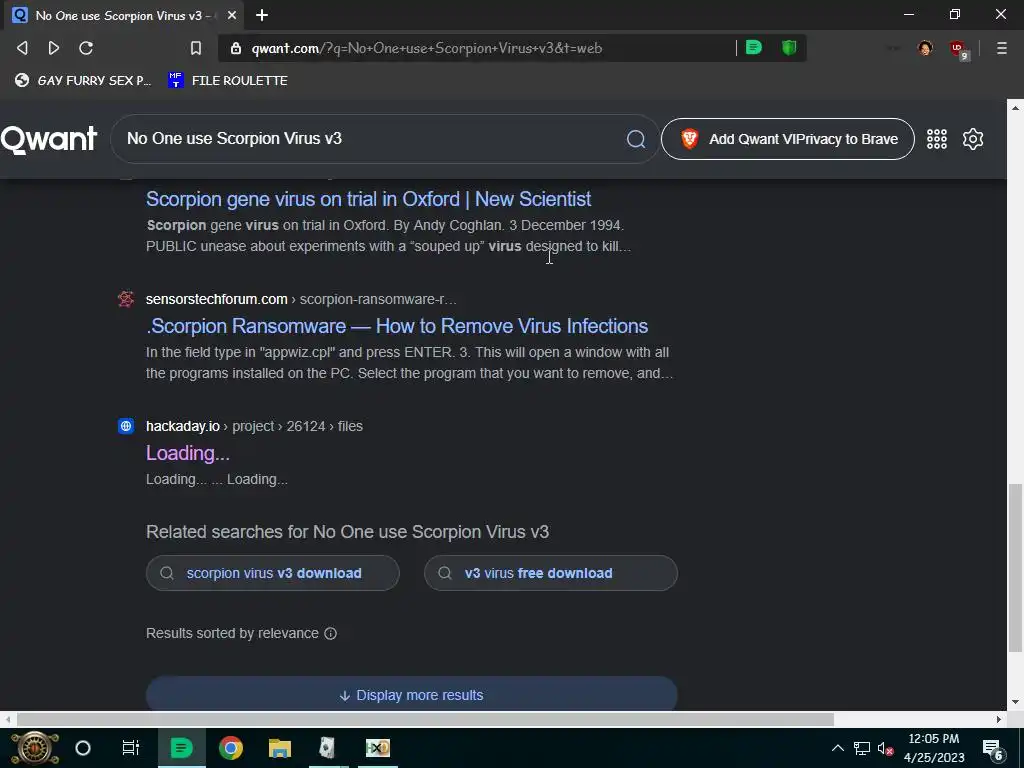The height and width of the screenshot is (768, 1024).
Task: Show hidden system tray icons
Action: point(837,748)
